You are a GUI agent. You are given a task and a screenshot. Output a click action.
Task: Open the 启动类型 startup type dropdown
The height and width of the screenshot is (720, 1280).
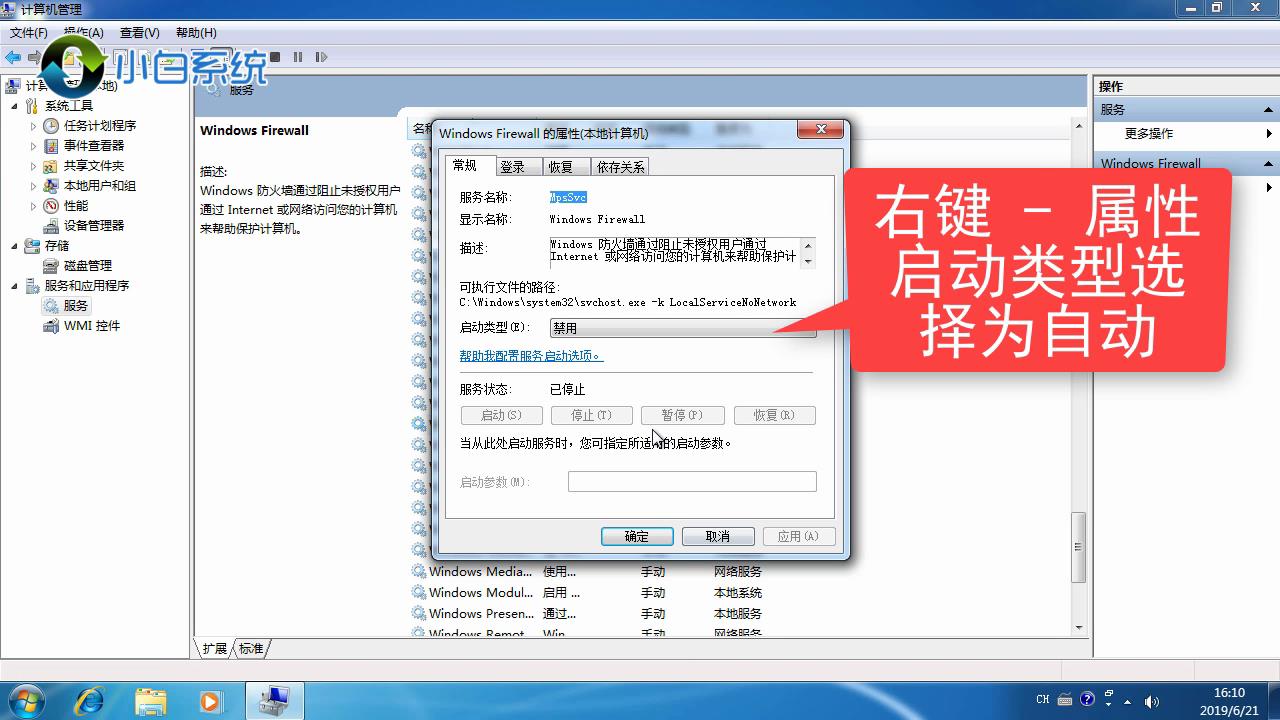click(683, 328)
